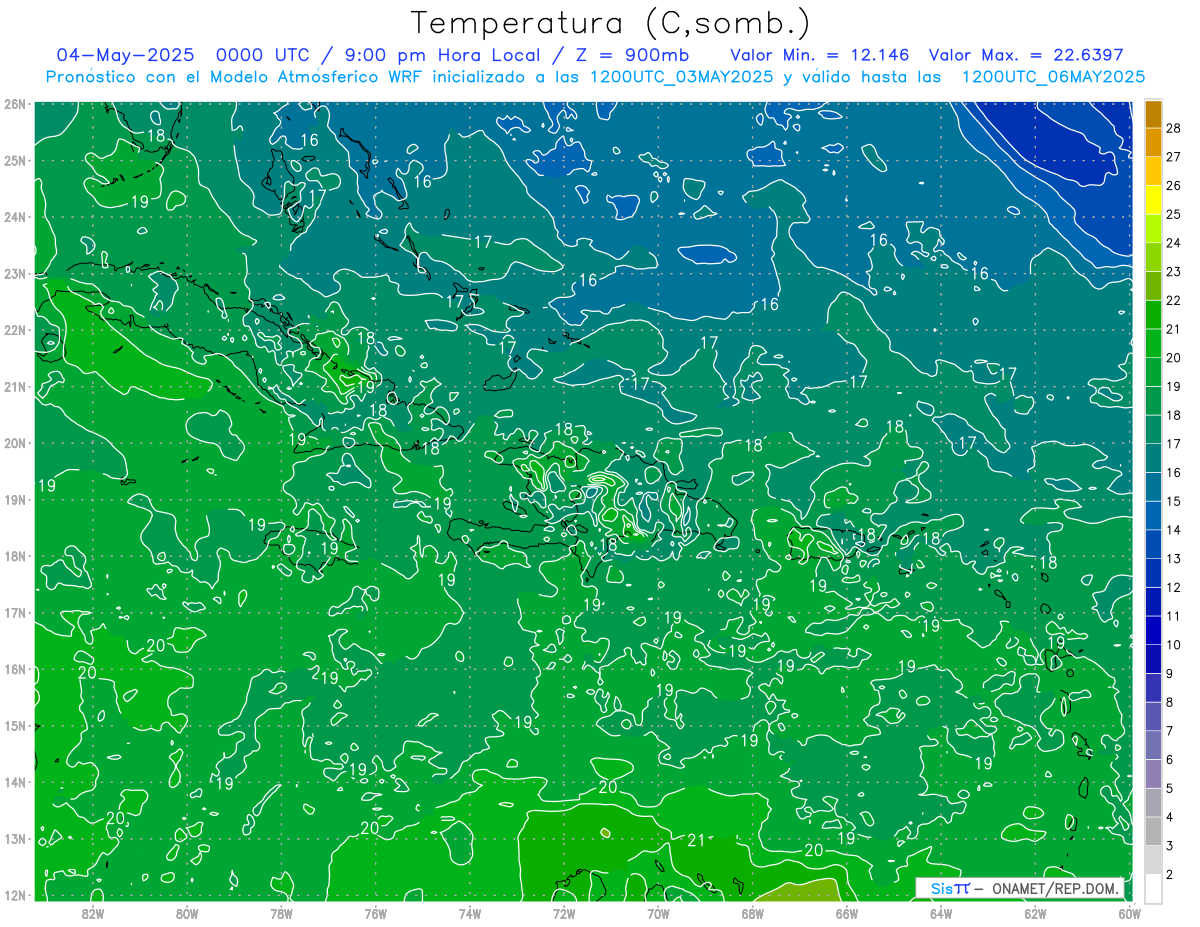Click the legend scale label 12
This screenshot has width=1200, height=927.
click(1174, 587)
